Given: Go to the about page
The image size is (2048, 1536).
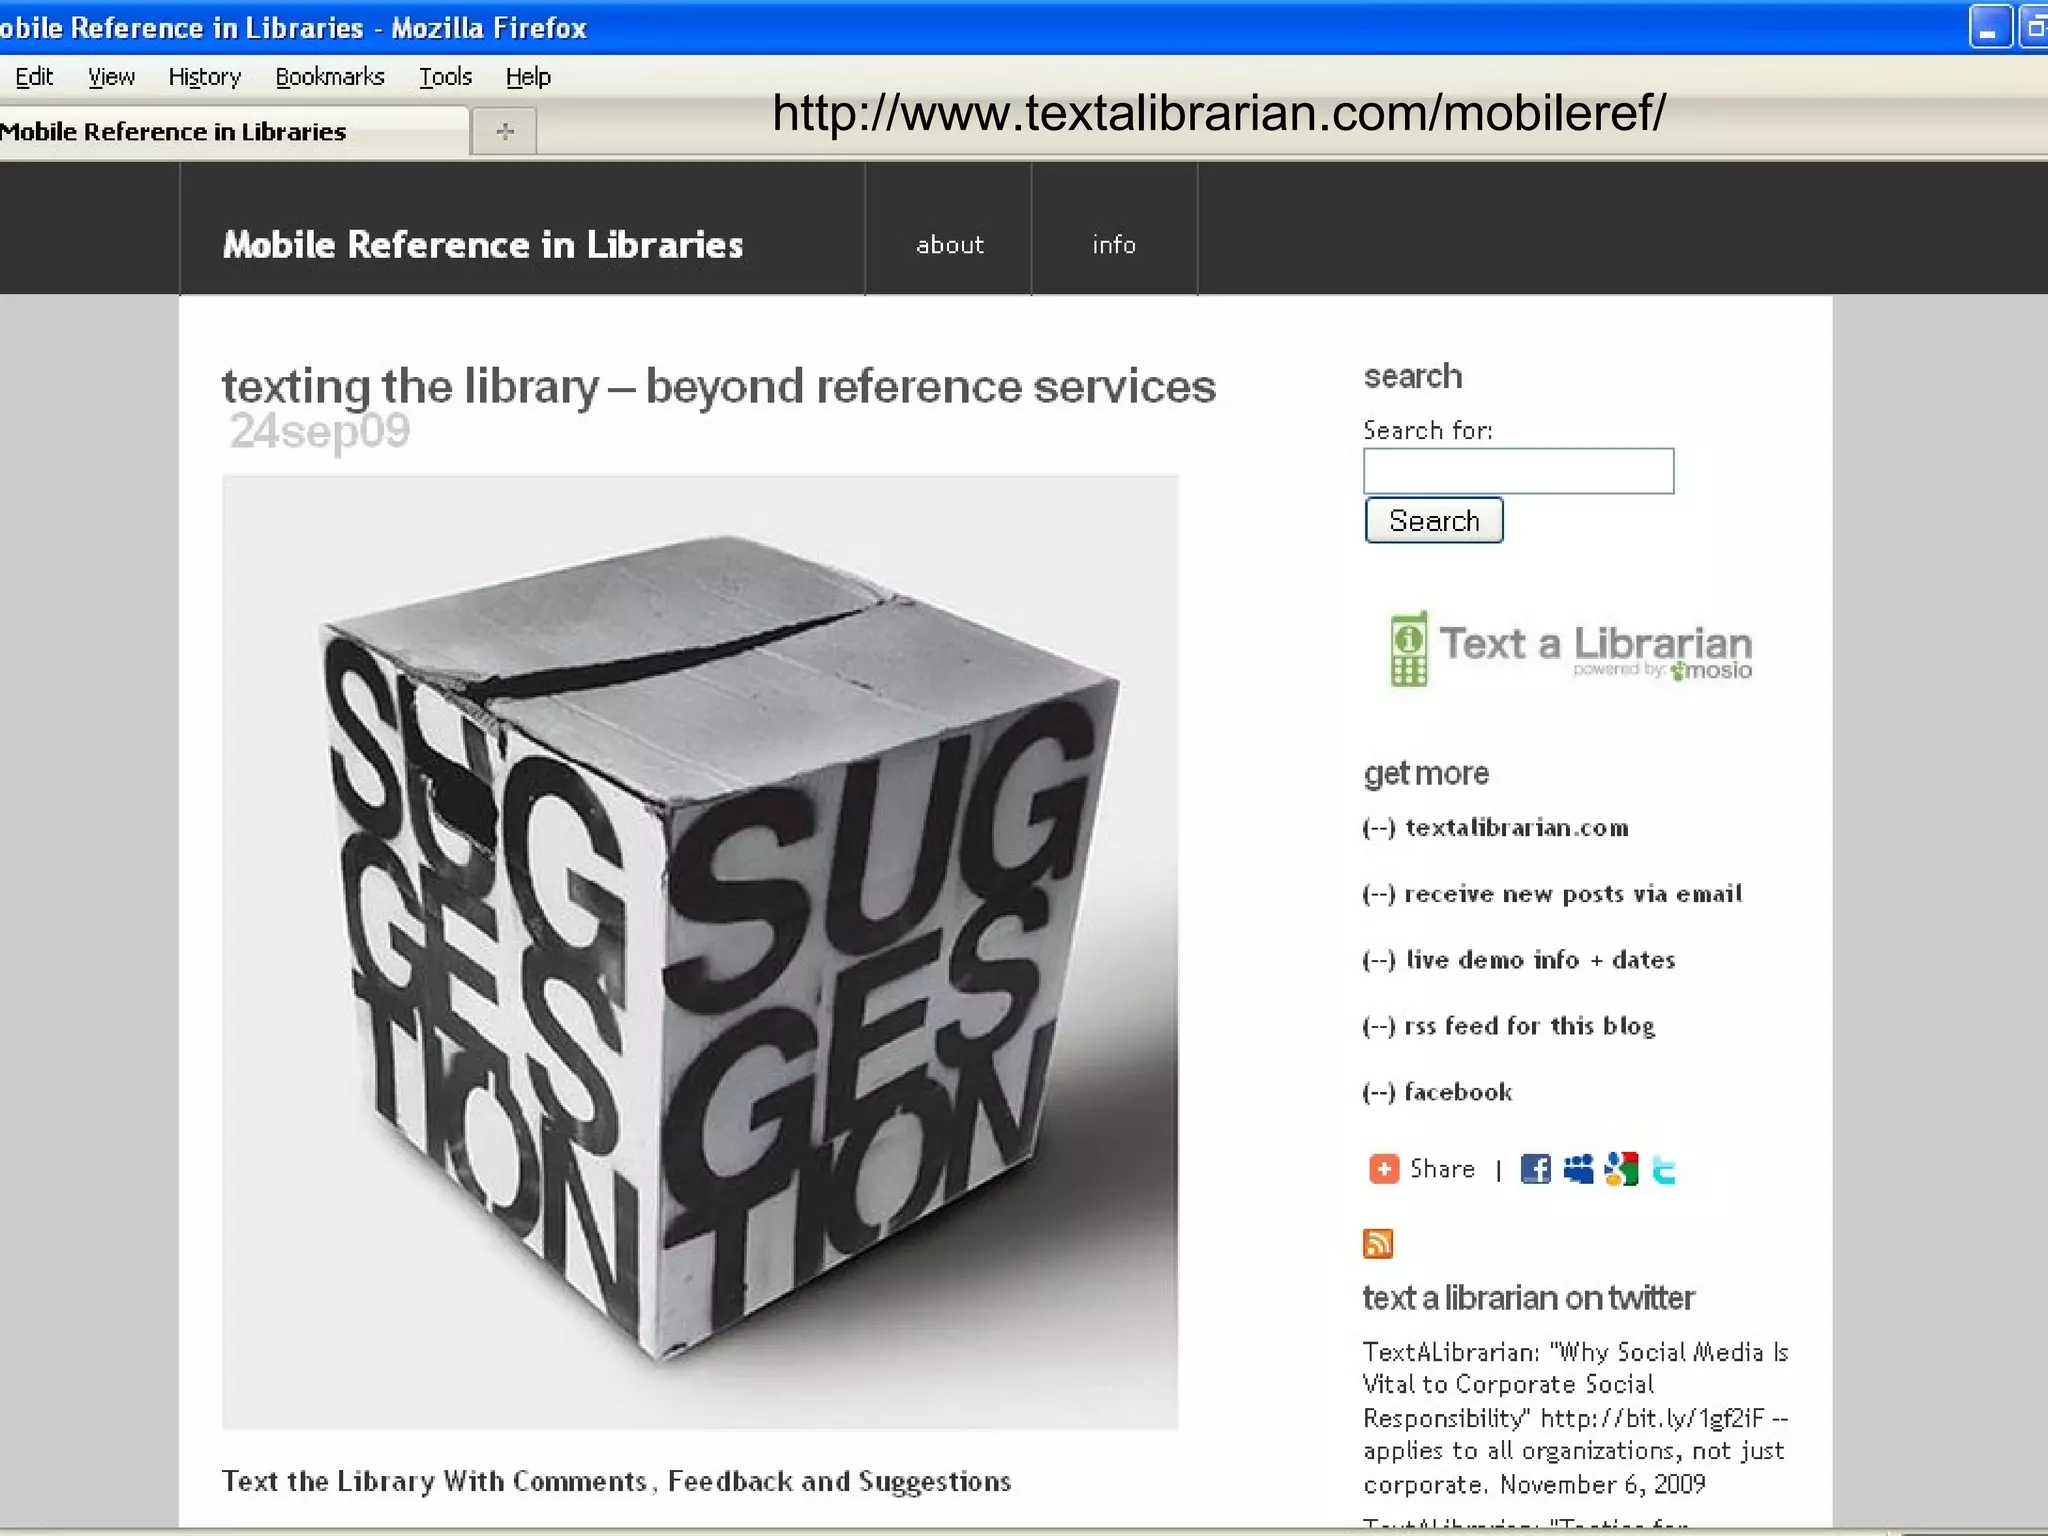Looking at the screenshot, I should pyautogui.click(x=949, y=245).
